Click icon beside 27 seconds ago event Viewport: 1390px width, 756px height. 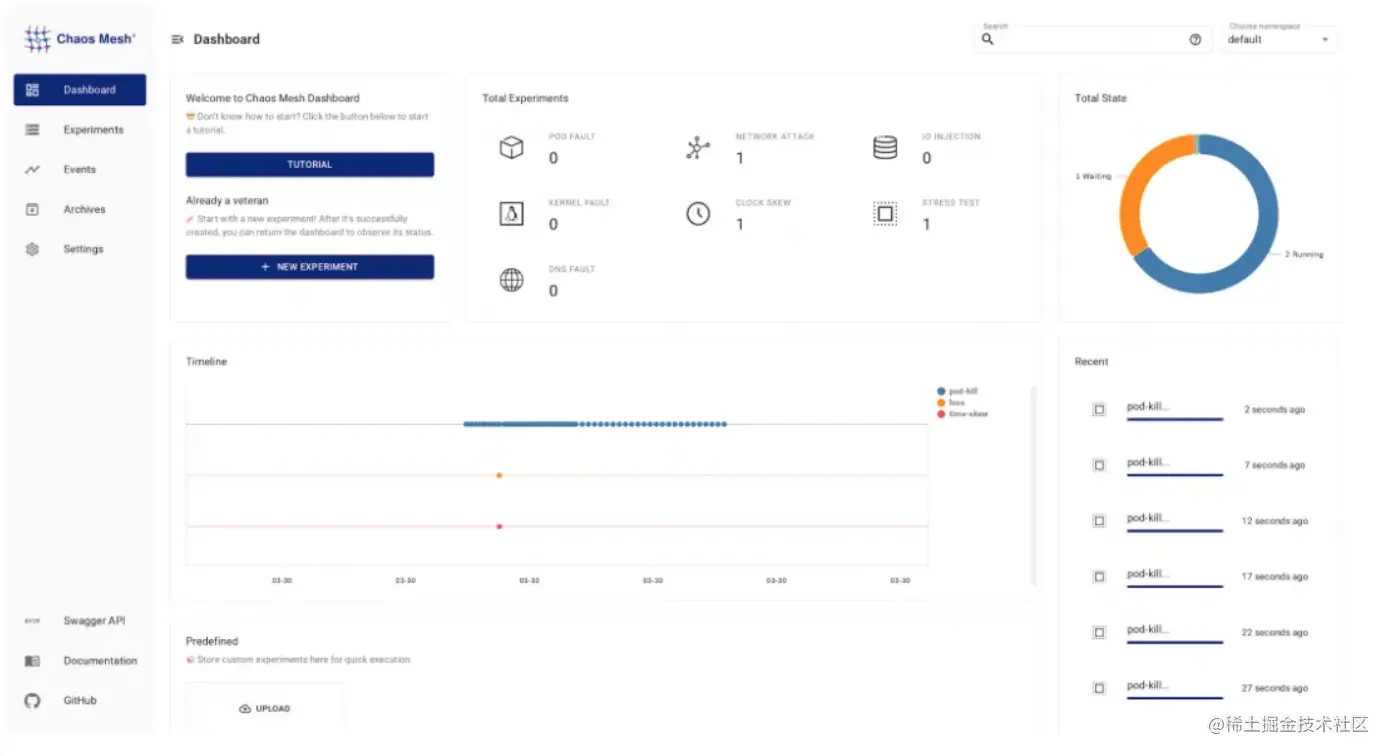click(x=1099, y=689)
